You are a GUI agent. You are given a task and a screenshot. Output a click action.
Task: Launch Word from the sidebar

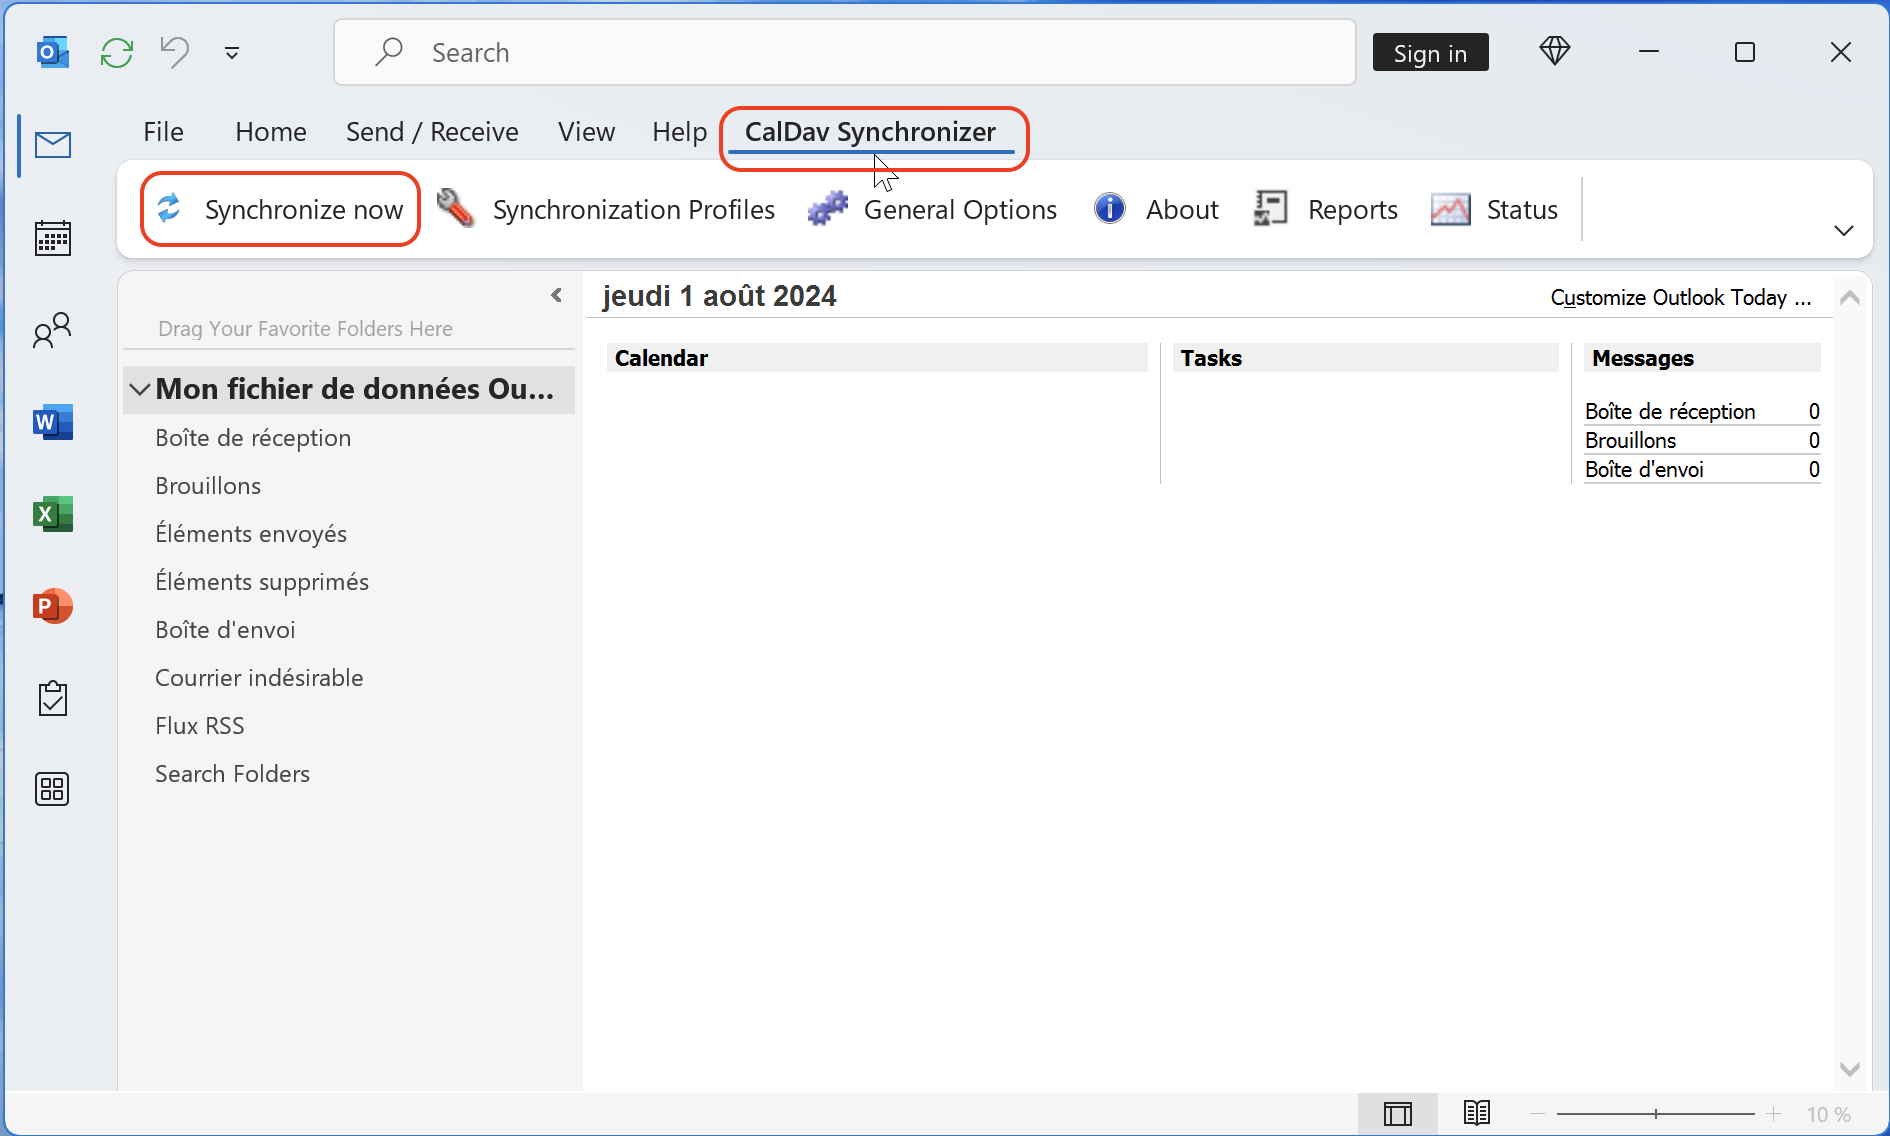53,422
